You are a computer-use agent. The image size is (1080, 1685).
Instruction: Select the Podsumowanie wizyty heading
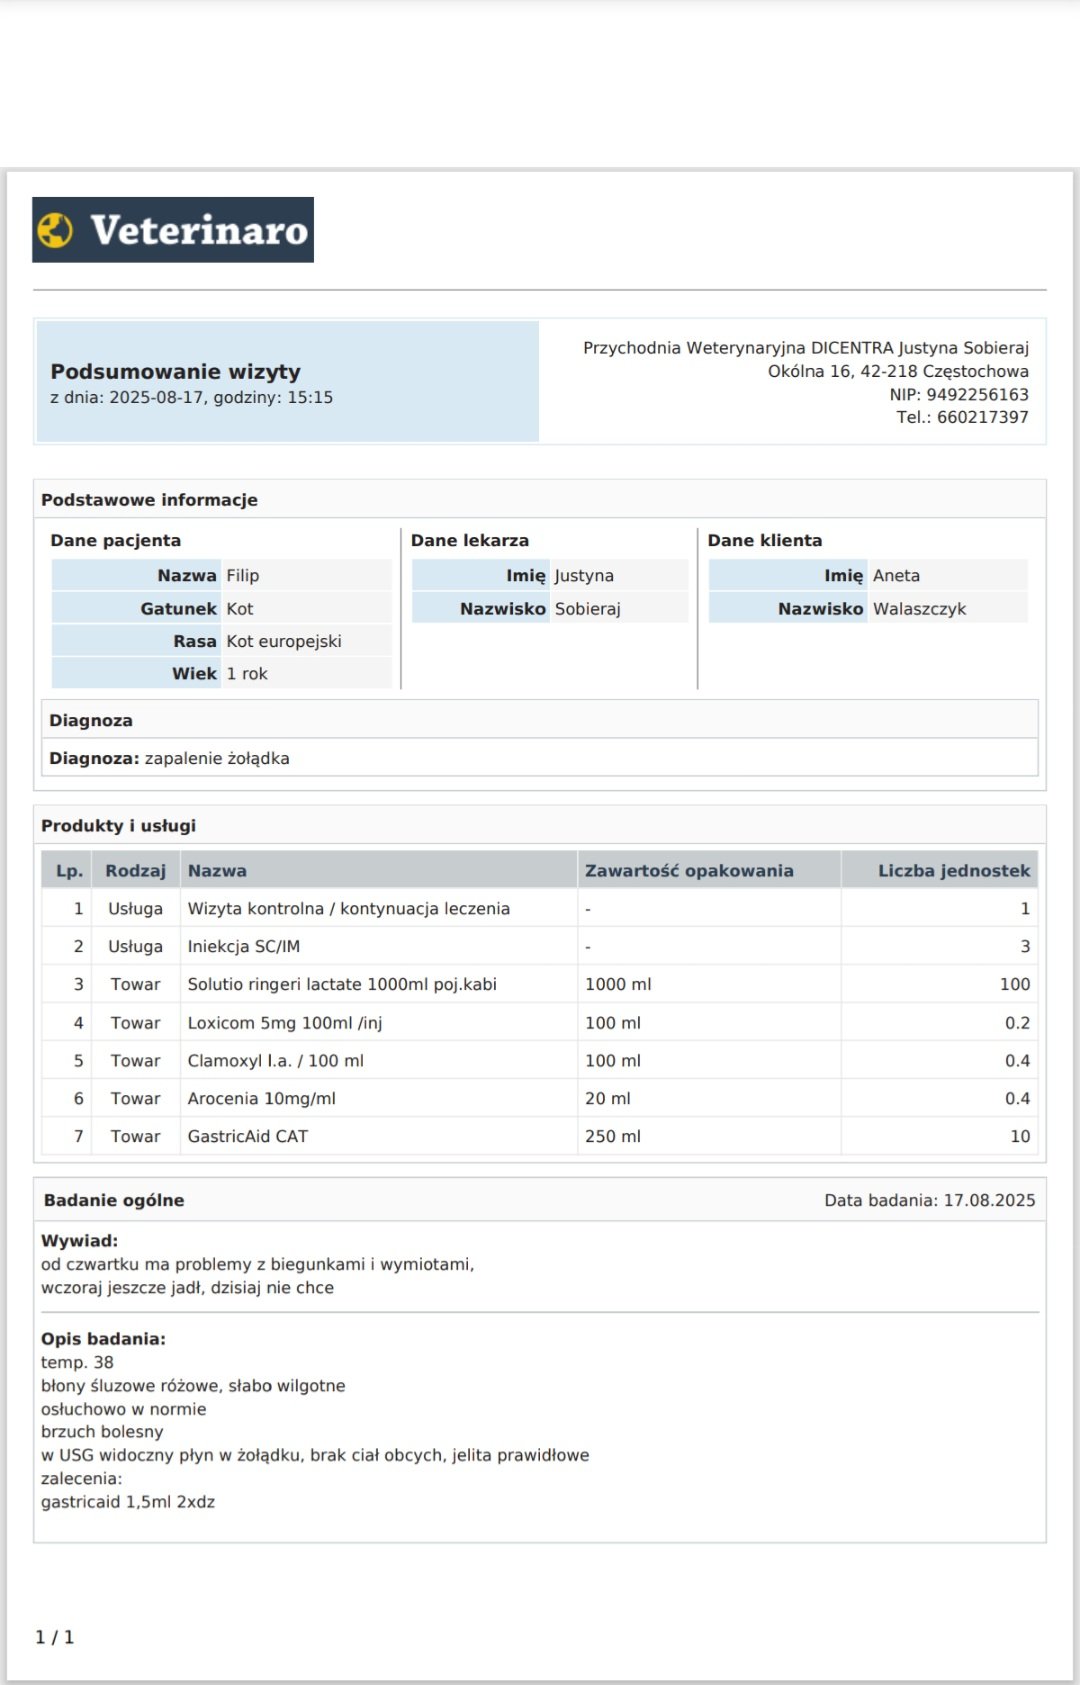click(x=176, y=371)
